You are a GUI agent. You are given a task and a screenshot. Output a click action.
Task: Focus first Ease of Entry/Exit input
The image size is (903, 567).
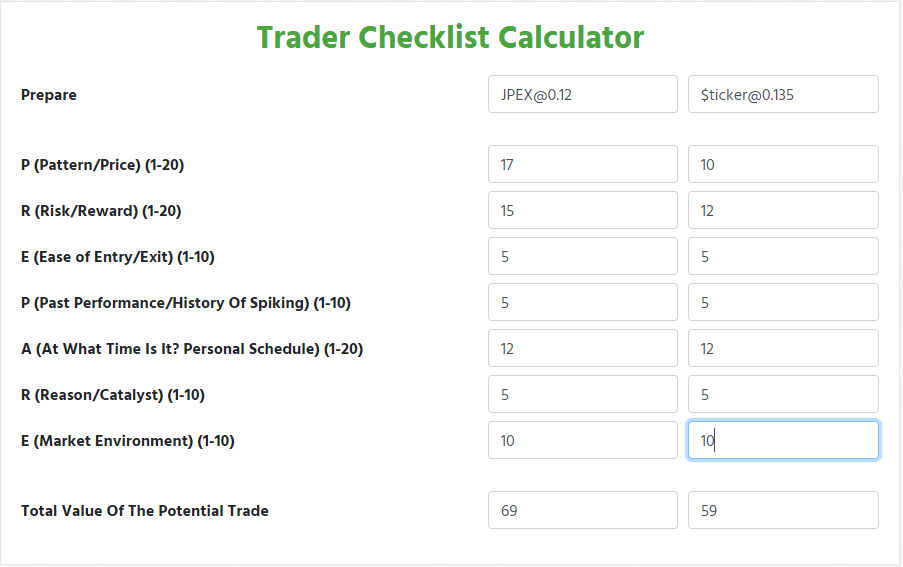click(582, 256)
